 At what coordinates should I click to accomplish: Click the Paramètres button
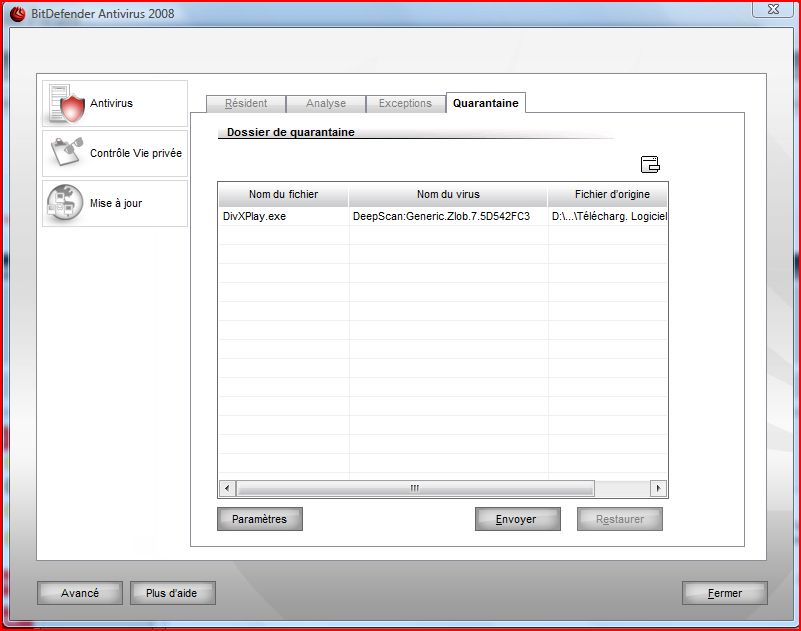260,519
